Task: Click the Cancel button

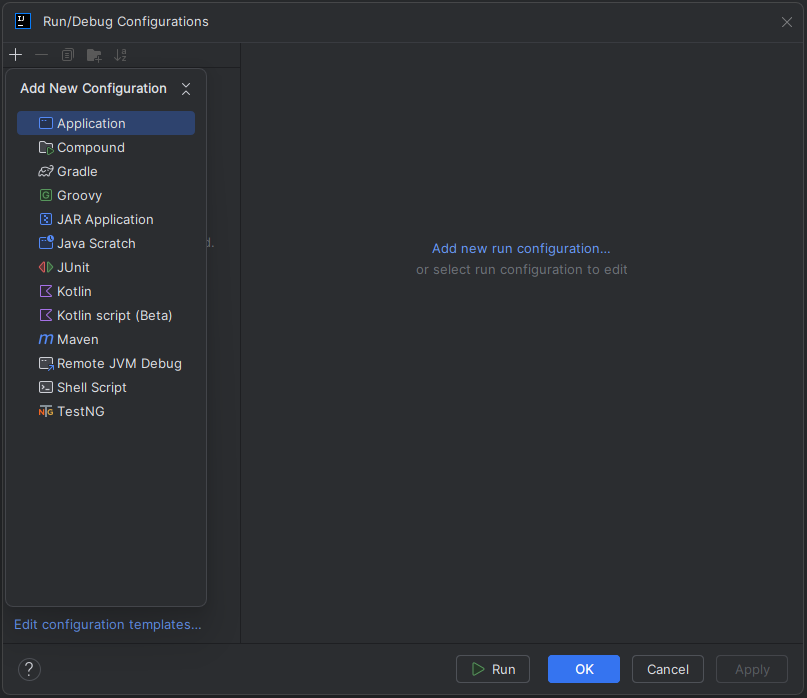Action: coord(667,669)
